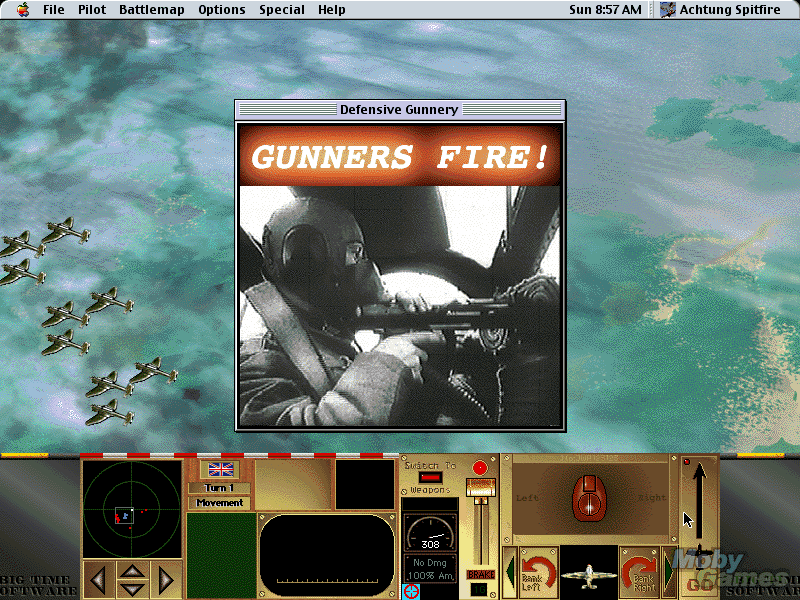Click the Left label on the stick panel

[x=527, y=497]
